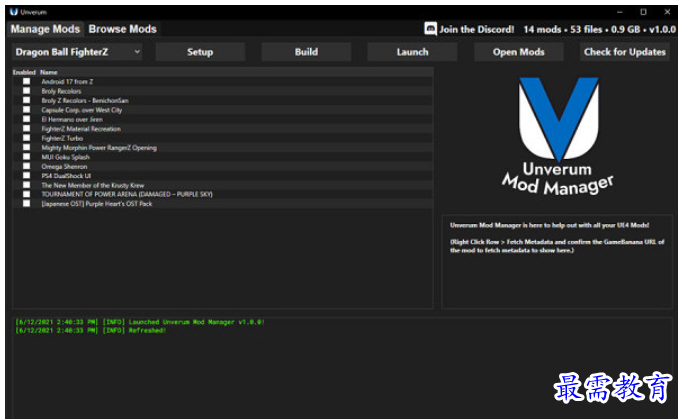Click the Unverum Mod Manager logo image

pos(558,136)
